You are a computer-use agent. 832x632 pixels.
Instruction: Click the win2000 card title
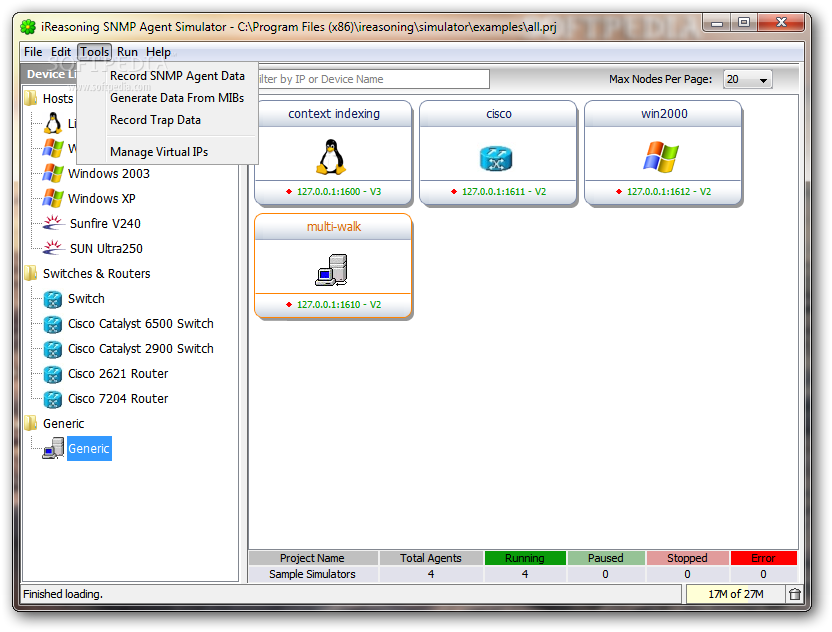pyautogui.click(x=664, y=114)
